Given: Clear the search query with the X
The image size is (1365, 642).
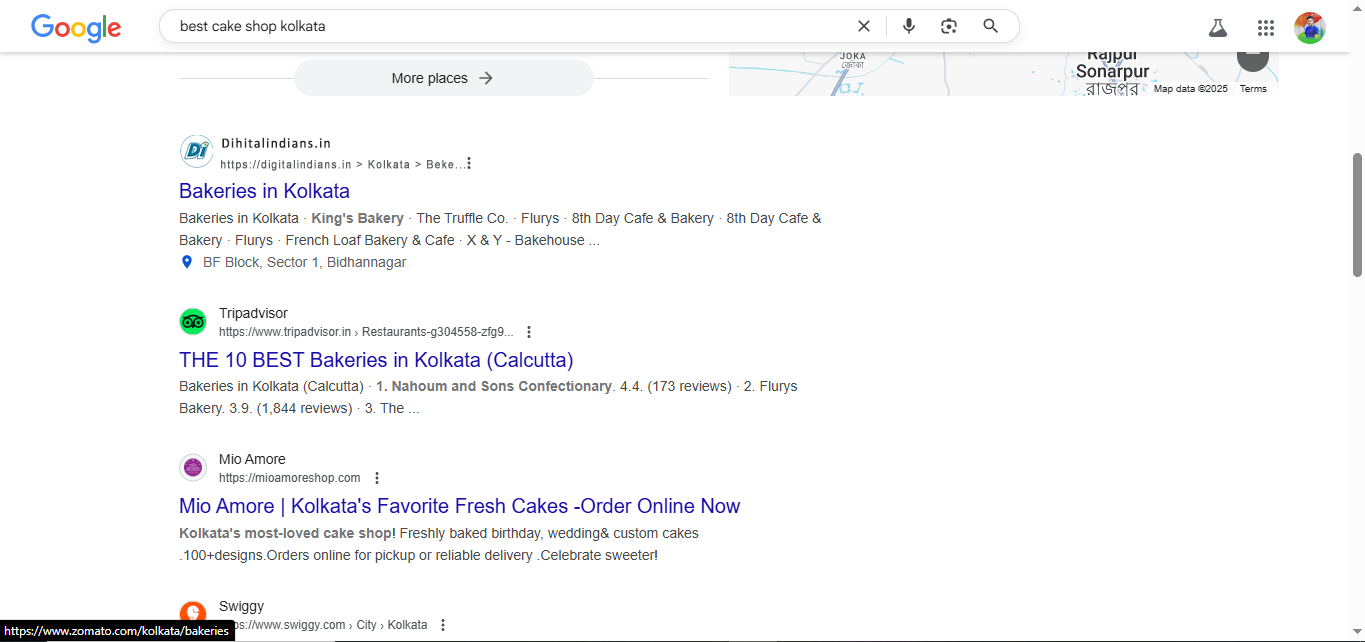Looking at the screenshot, I should click(x=863, y=26).
